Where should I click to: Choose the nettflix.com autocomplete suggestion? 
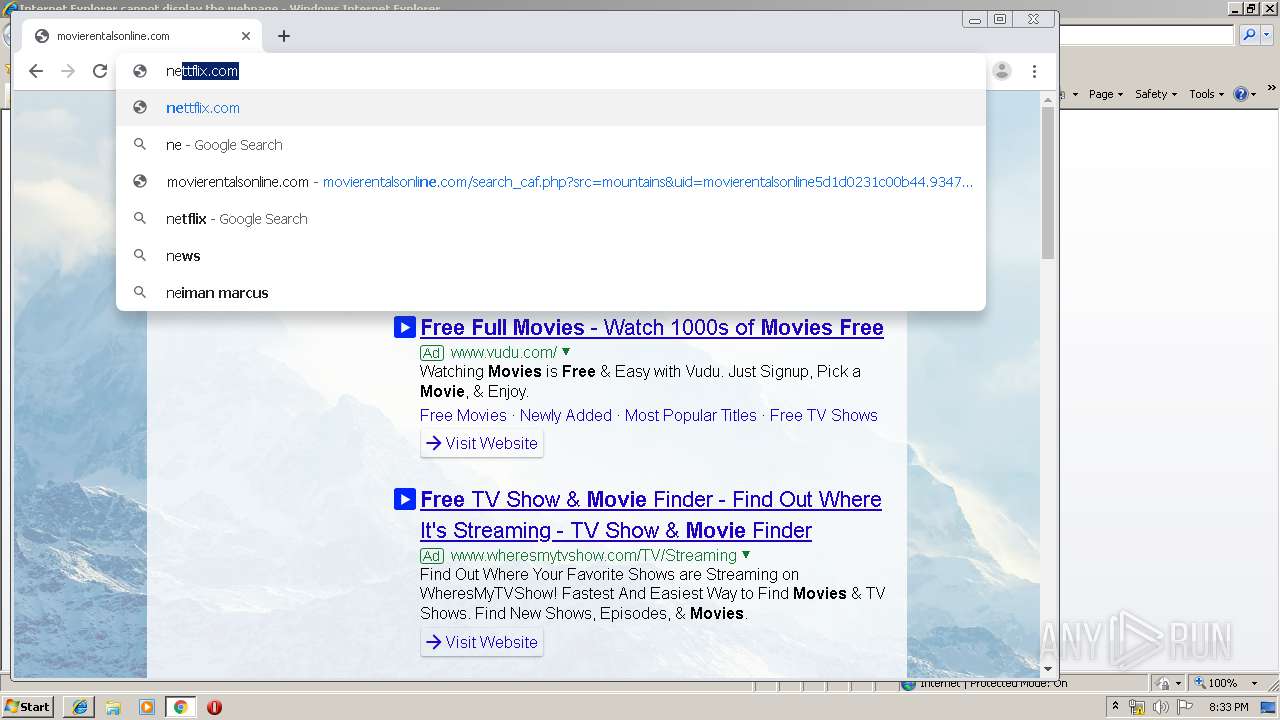coord(551,108)
